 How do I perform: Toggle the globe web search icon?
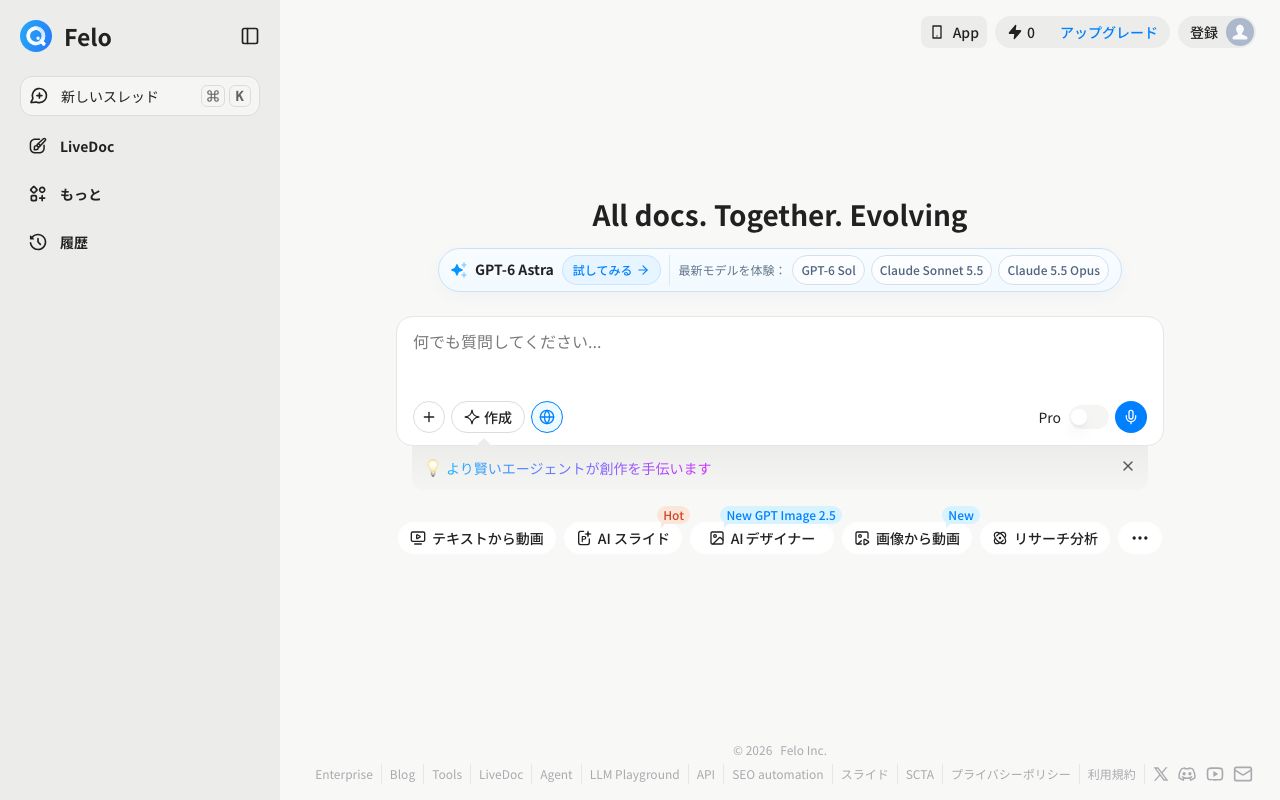[x=547, y=417]
